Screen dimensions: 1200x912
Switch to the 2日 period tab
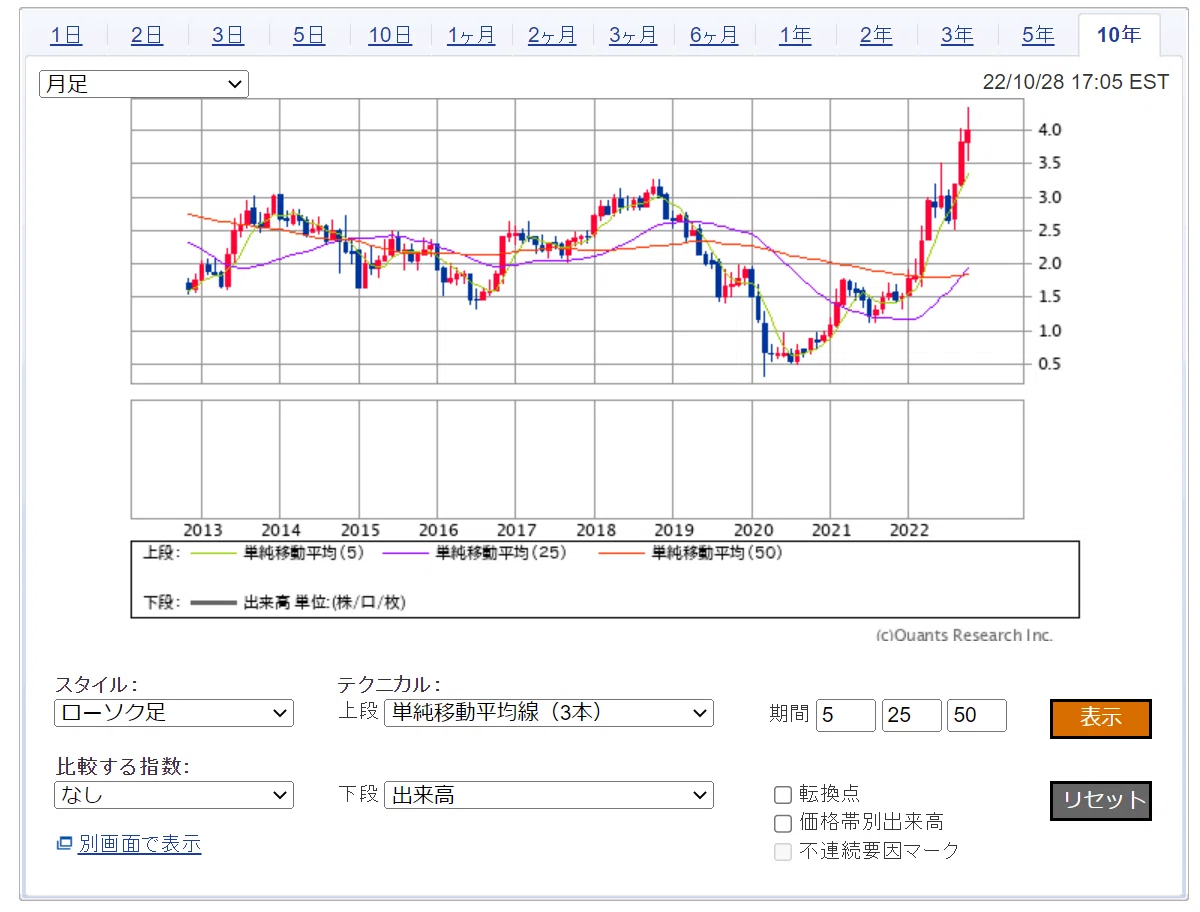(147, 35)
